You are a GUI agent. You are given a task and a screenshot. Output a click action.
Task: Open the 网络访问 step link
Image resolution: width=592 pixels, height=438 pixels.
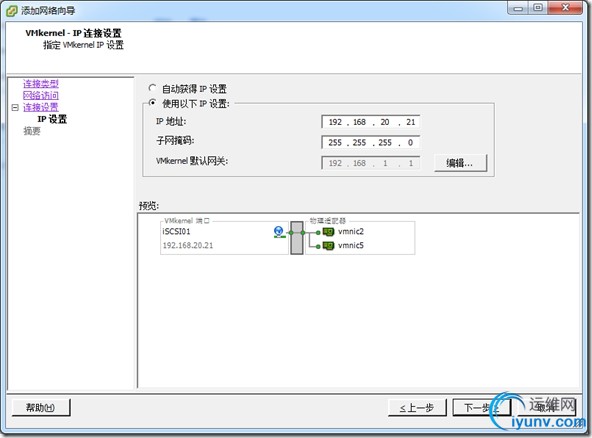coord(41,95)
